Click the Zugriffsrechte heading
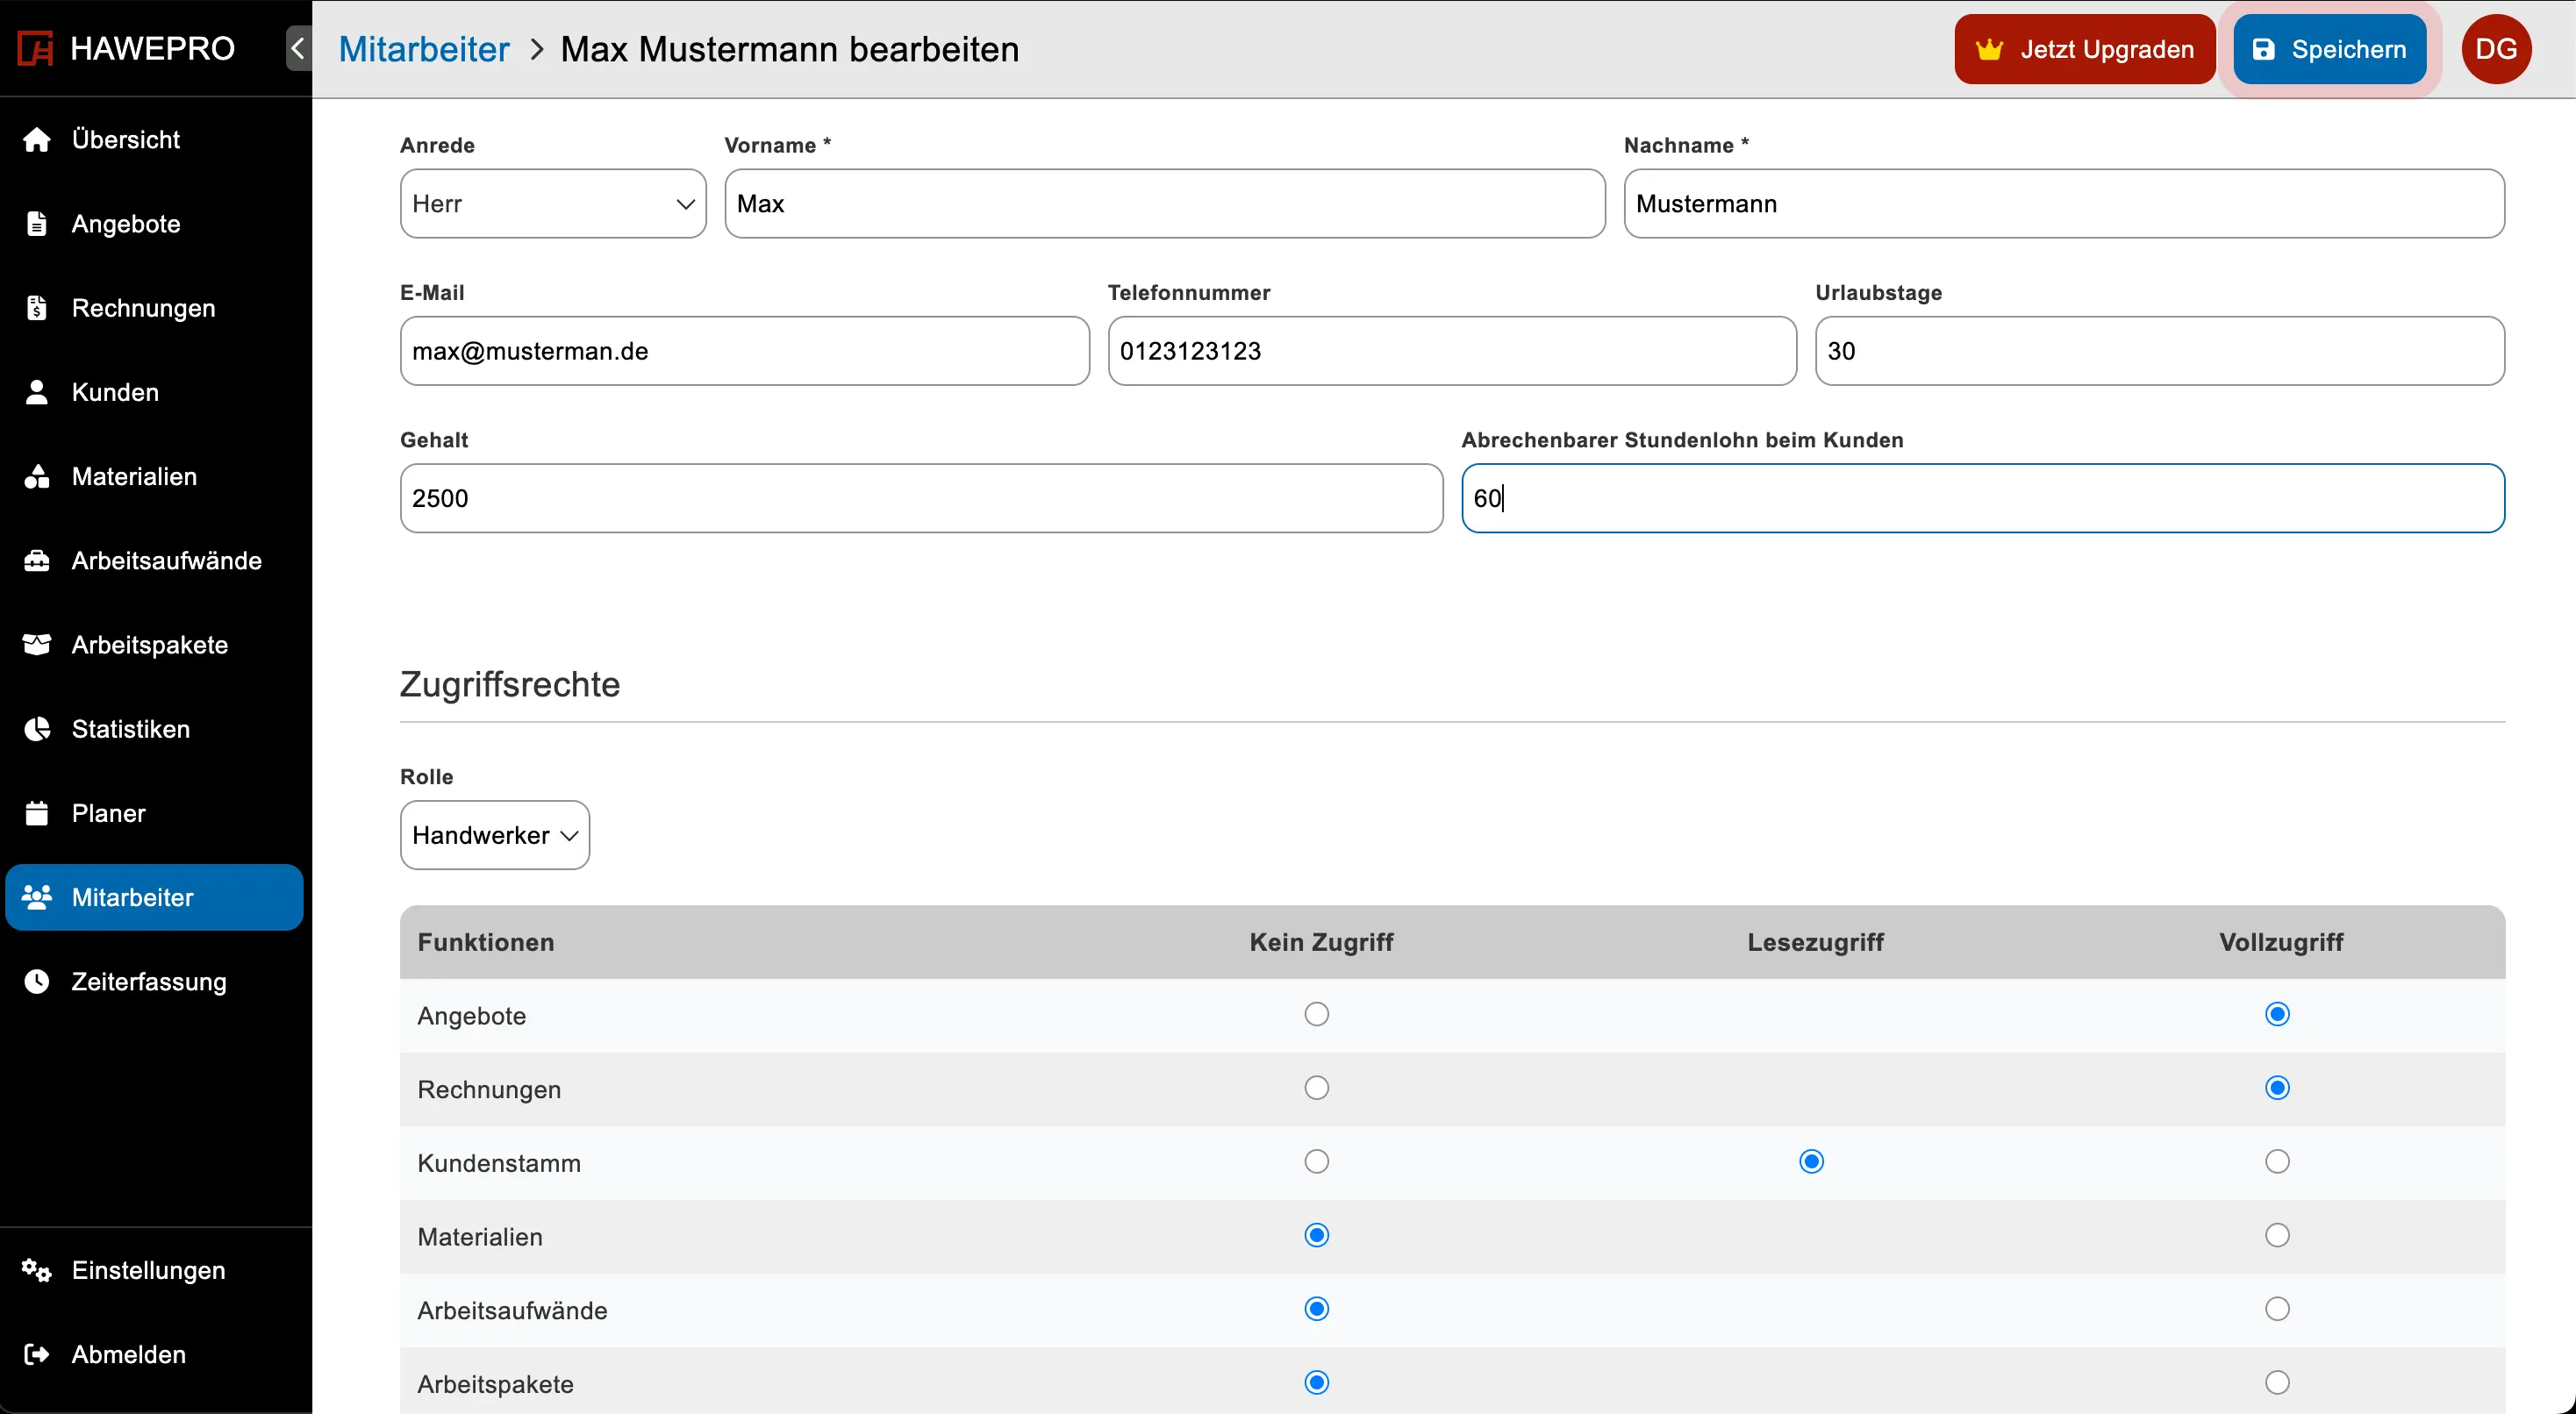Image resolution: width=2576 pixels, height=1414 pixels. [x=510, y=684]
